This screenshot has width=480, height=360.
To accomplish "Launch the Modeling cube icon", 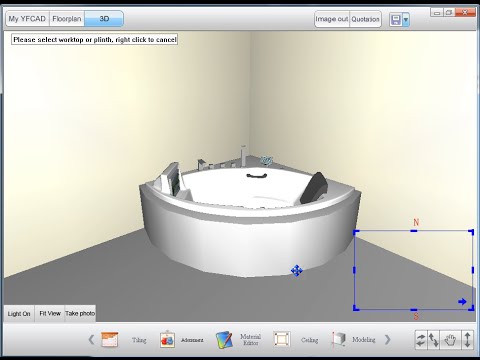I will (339, 340).
